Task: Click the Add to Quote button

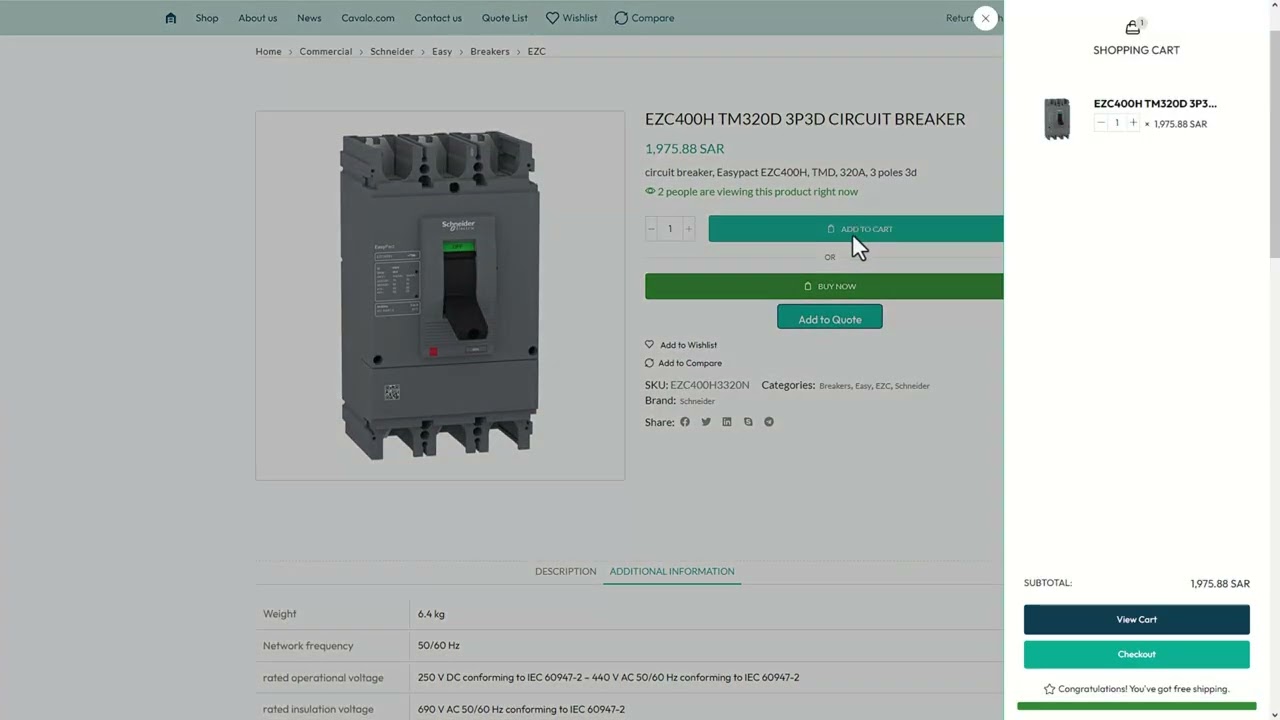Action: 830,319
